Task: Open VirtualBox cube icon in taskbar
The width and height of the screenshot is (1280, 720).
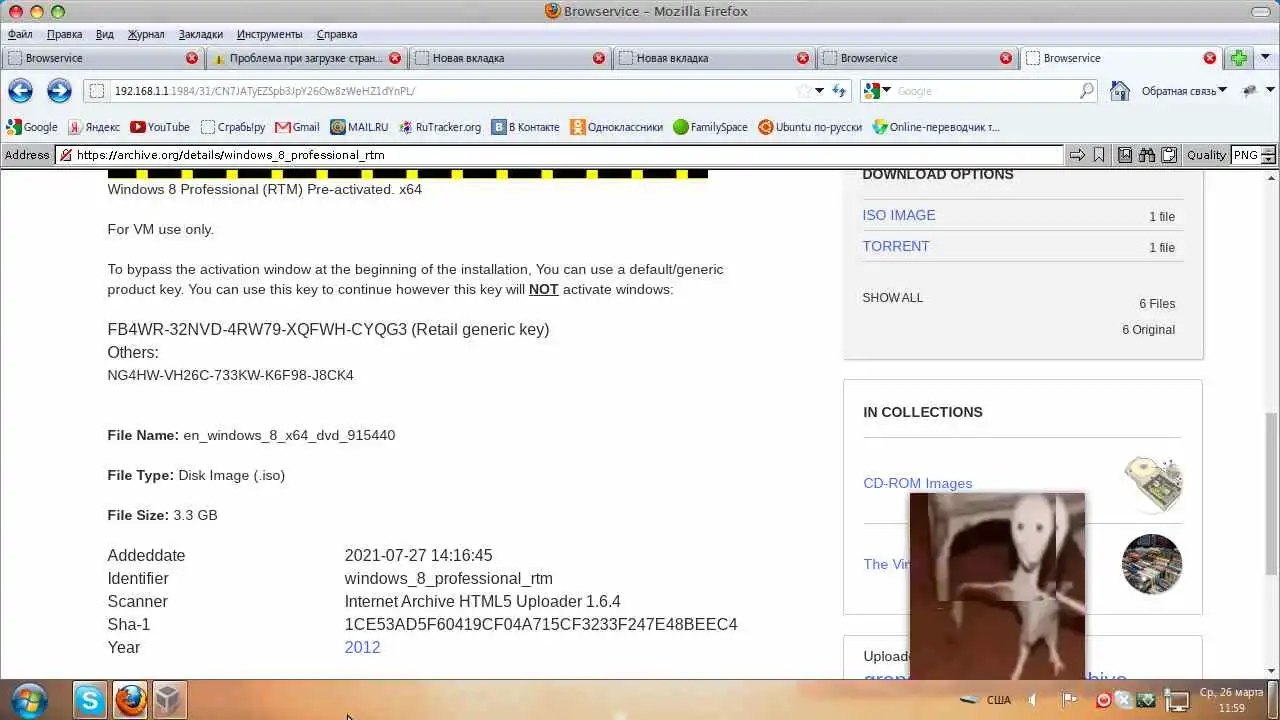Action: 168,700
